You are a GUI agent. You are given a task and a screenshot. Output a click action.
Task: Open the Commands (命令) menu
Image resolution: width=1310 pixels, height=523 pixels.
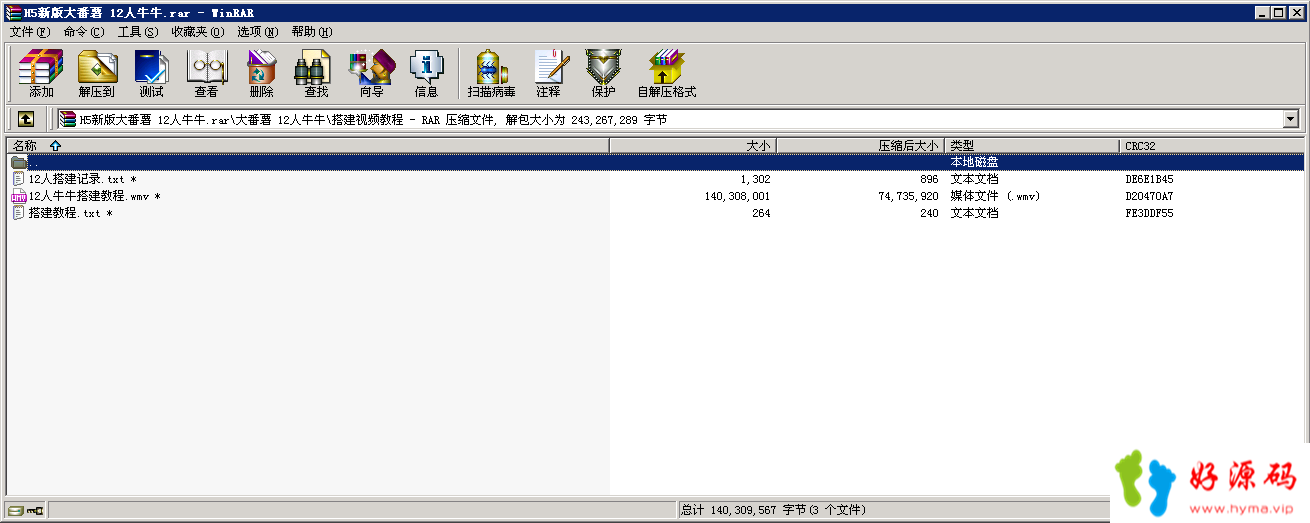(x=83, y=32)
